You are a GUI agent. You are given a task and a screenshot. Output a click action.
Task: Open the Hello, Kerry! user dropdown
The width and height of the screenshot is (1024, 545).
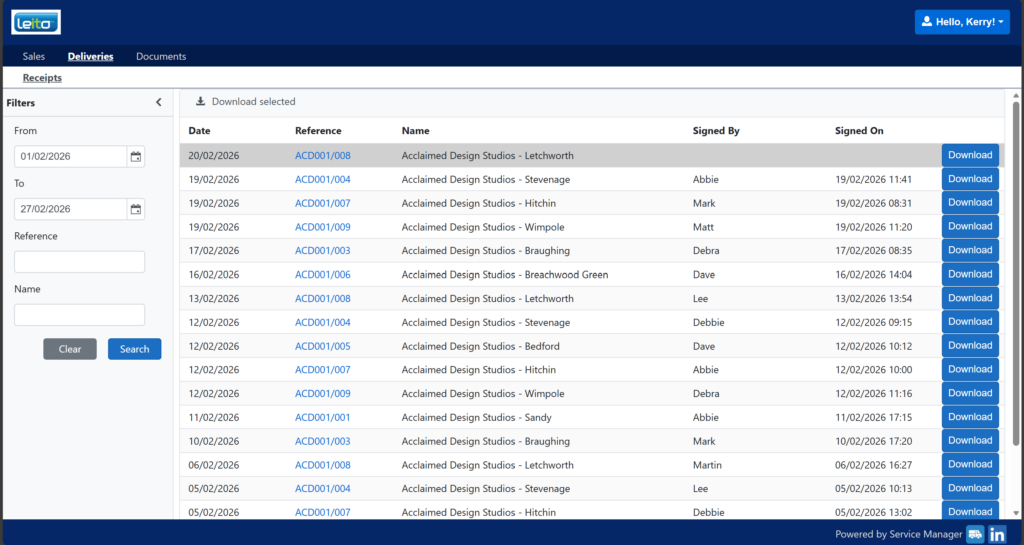pyautogui.click(x=962, y=22)
